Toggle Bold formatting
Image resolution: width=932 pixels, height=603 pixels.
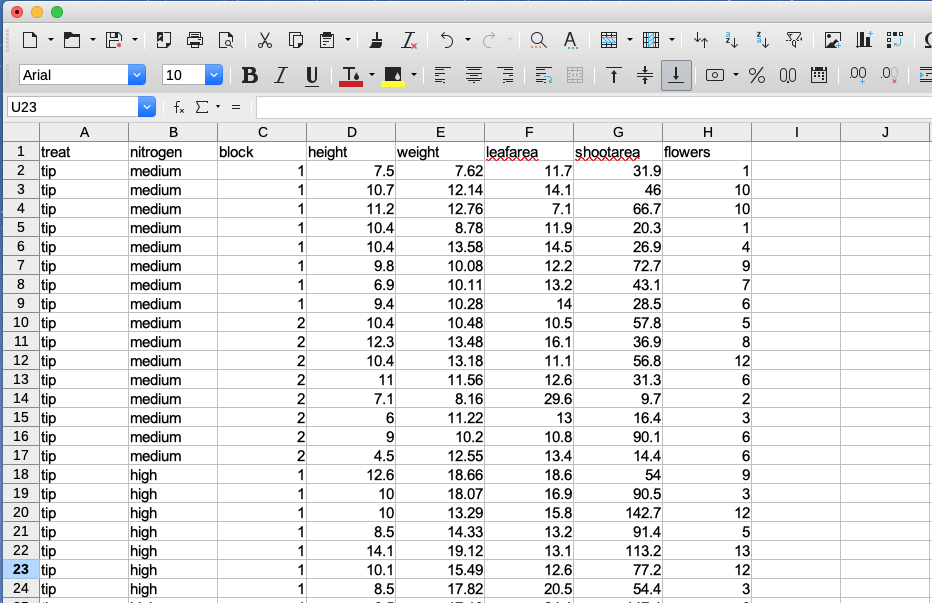coord(250,75)
